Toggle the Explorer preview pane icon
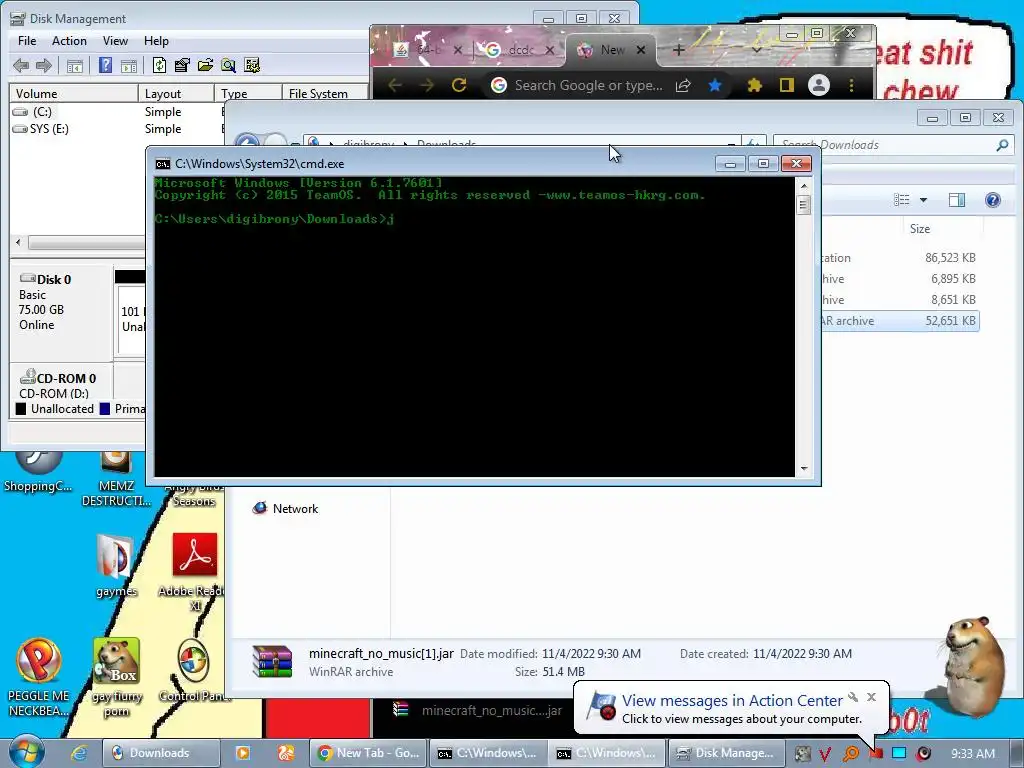This screenshot has width=1024, height=768. tap(957, 200)
